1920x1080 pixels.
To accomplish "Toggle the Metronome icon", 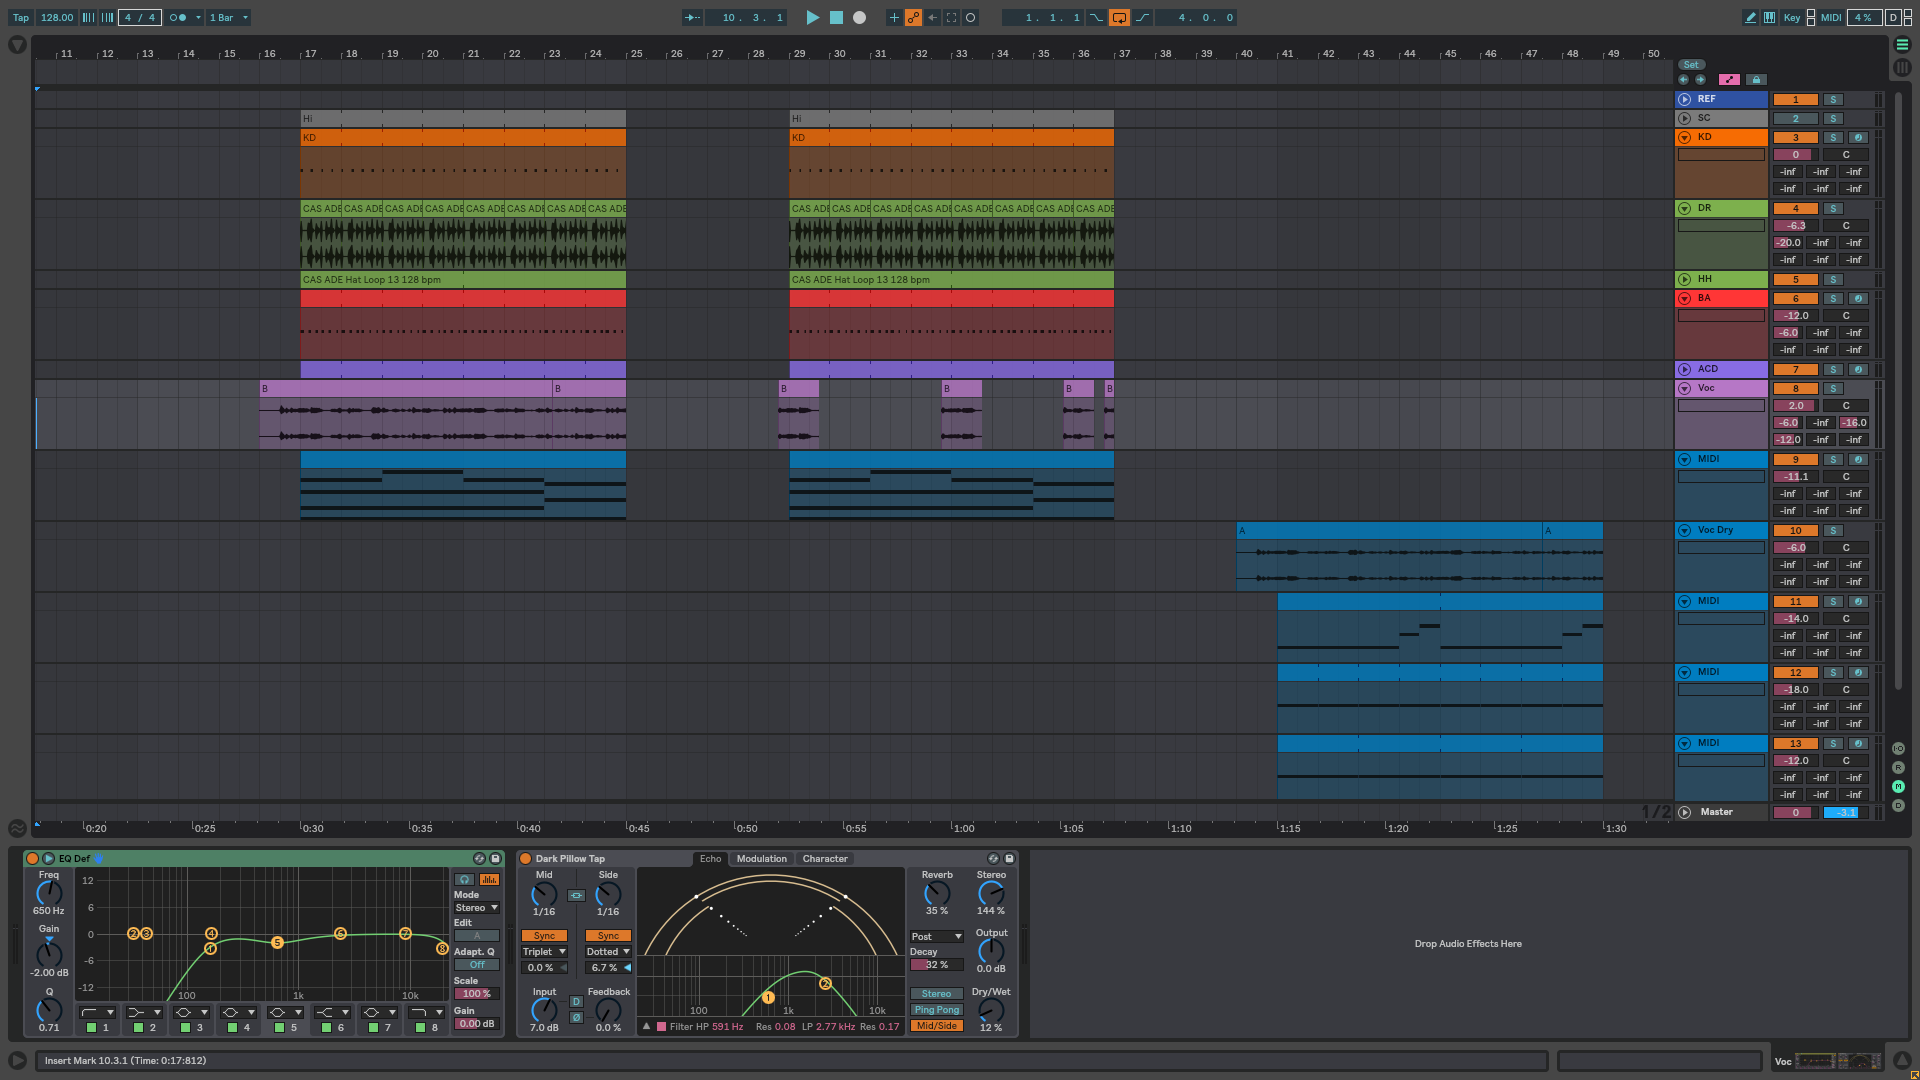I will coord(177,17).
